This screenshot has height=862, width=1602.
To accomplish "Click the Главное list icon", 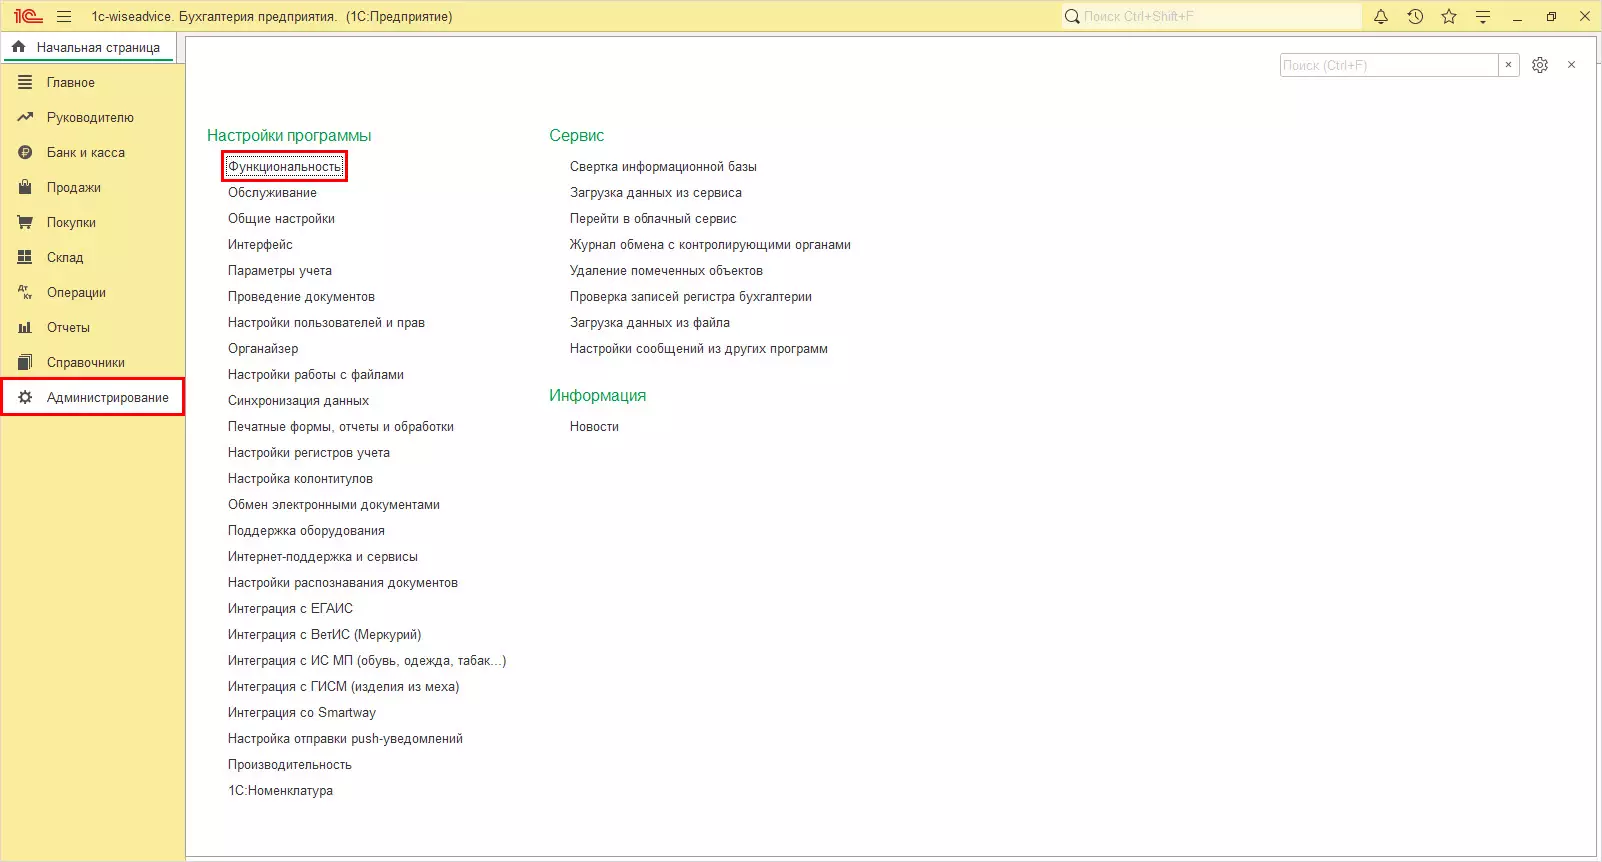I will point(25,82).
